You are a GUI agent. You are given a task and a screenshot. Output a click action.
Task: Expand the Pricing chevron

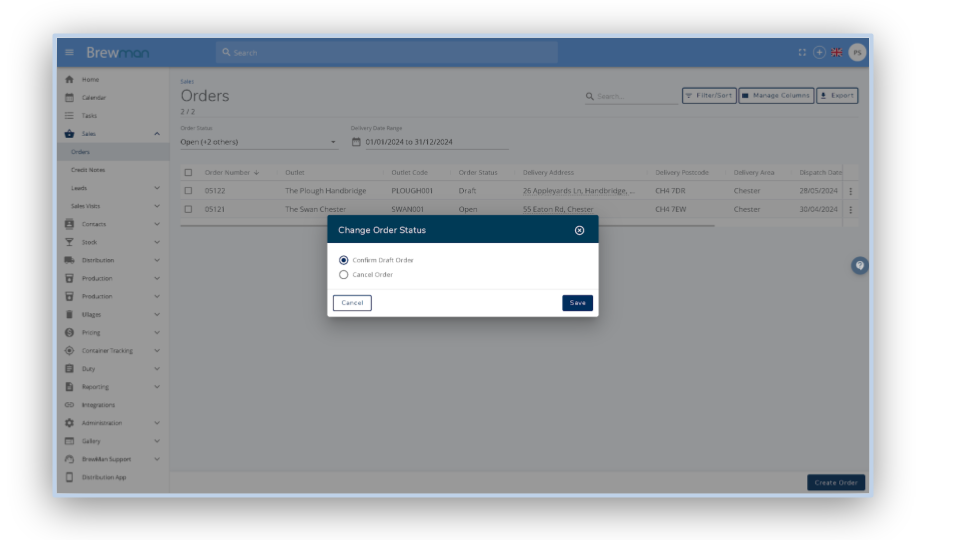pos(157,332)
